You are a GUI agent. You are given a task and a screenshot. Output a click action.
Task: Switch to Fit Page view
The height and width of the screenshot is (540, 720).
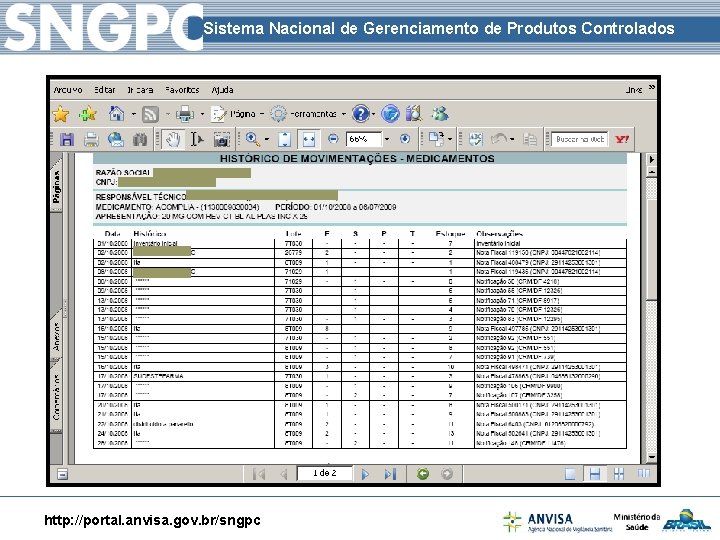285,140
